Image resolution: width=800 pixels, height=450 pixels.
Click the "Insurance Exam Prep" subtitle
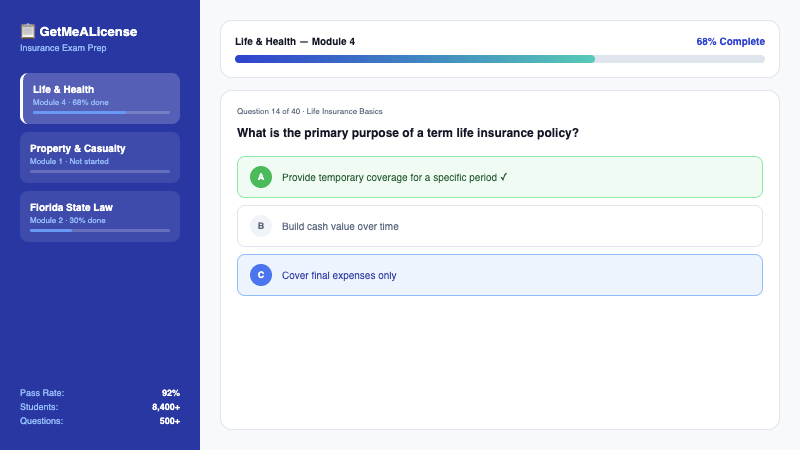(61, 48)
